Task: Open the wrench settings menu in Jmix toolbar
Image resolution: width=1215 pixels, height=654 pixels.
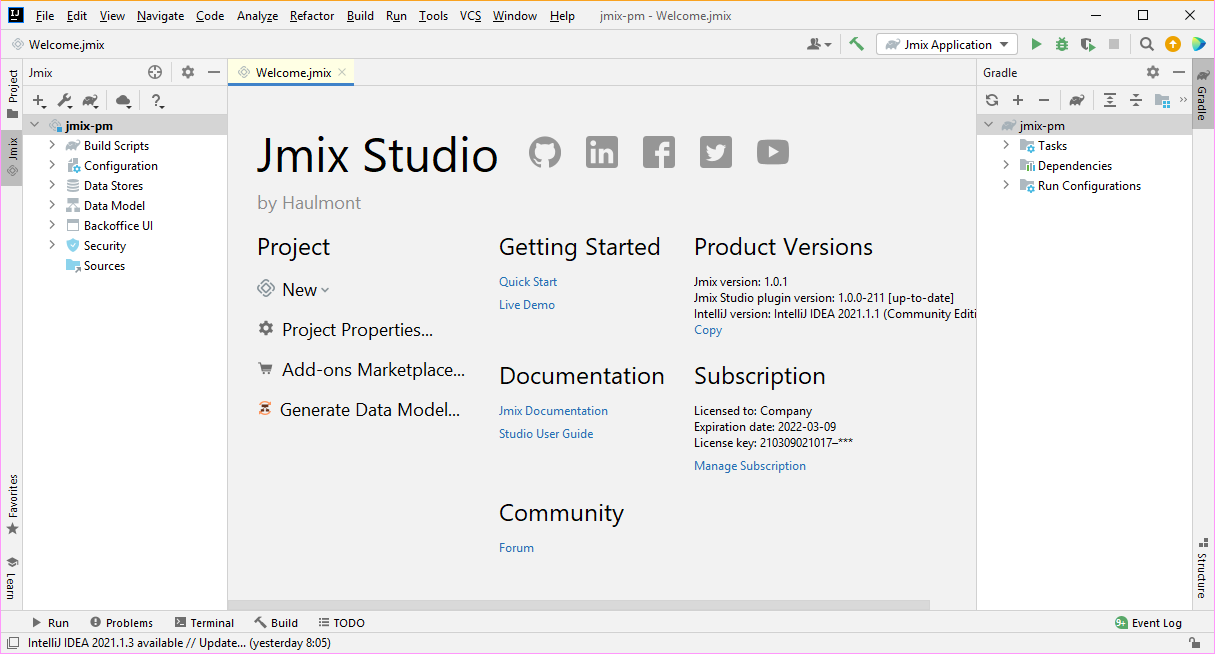Action: click(x=65, y=101)
